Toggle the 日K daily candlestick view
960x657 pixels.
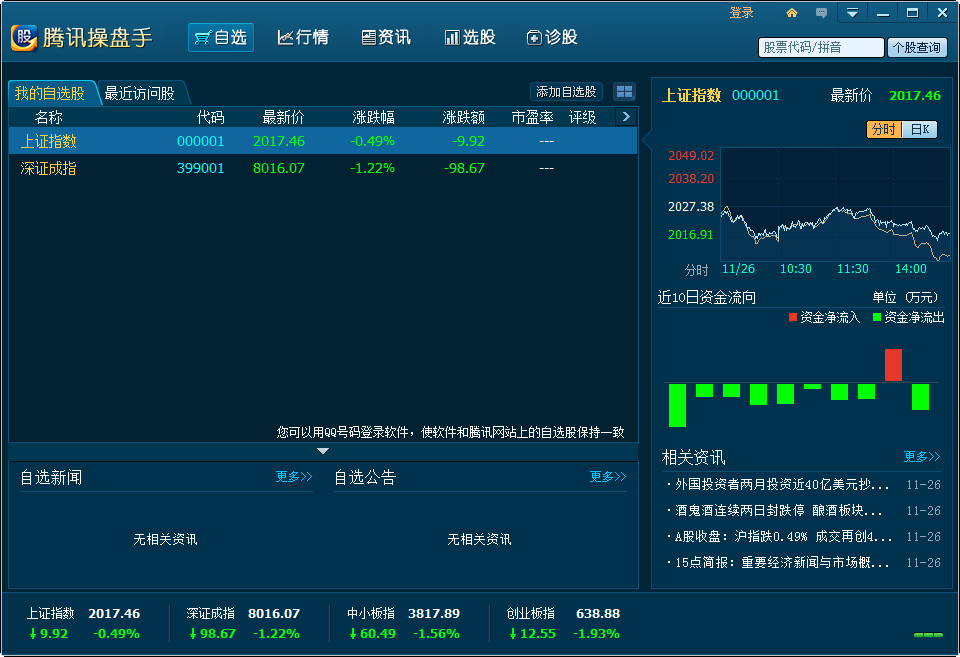tap(919, 129)
